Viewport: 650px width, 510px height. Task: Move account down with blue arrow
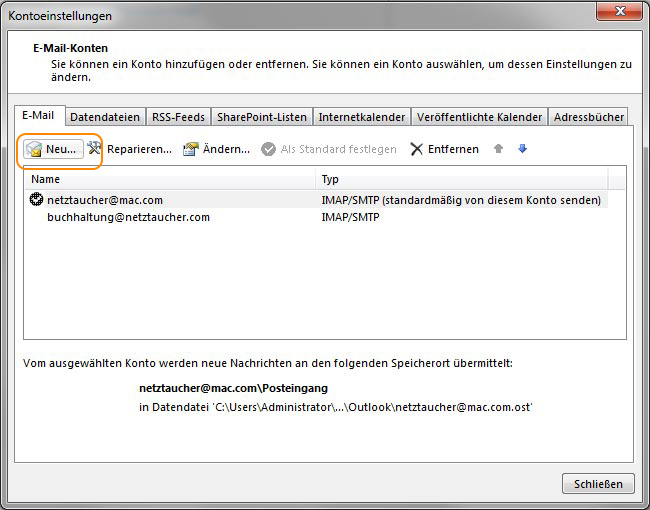[x=522, y=149]
